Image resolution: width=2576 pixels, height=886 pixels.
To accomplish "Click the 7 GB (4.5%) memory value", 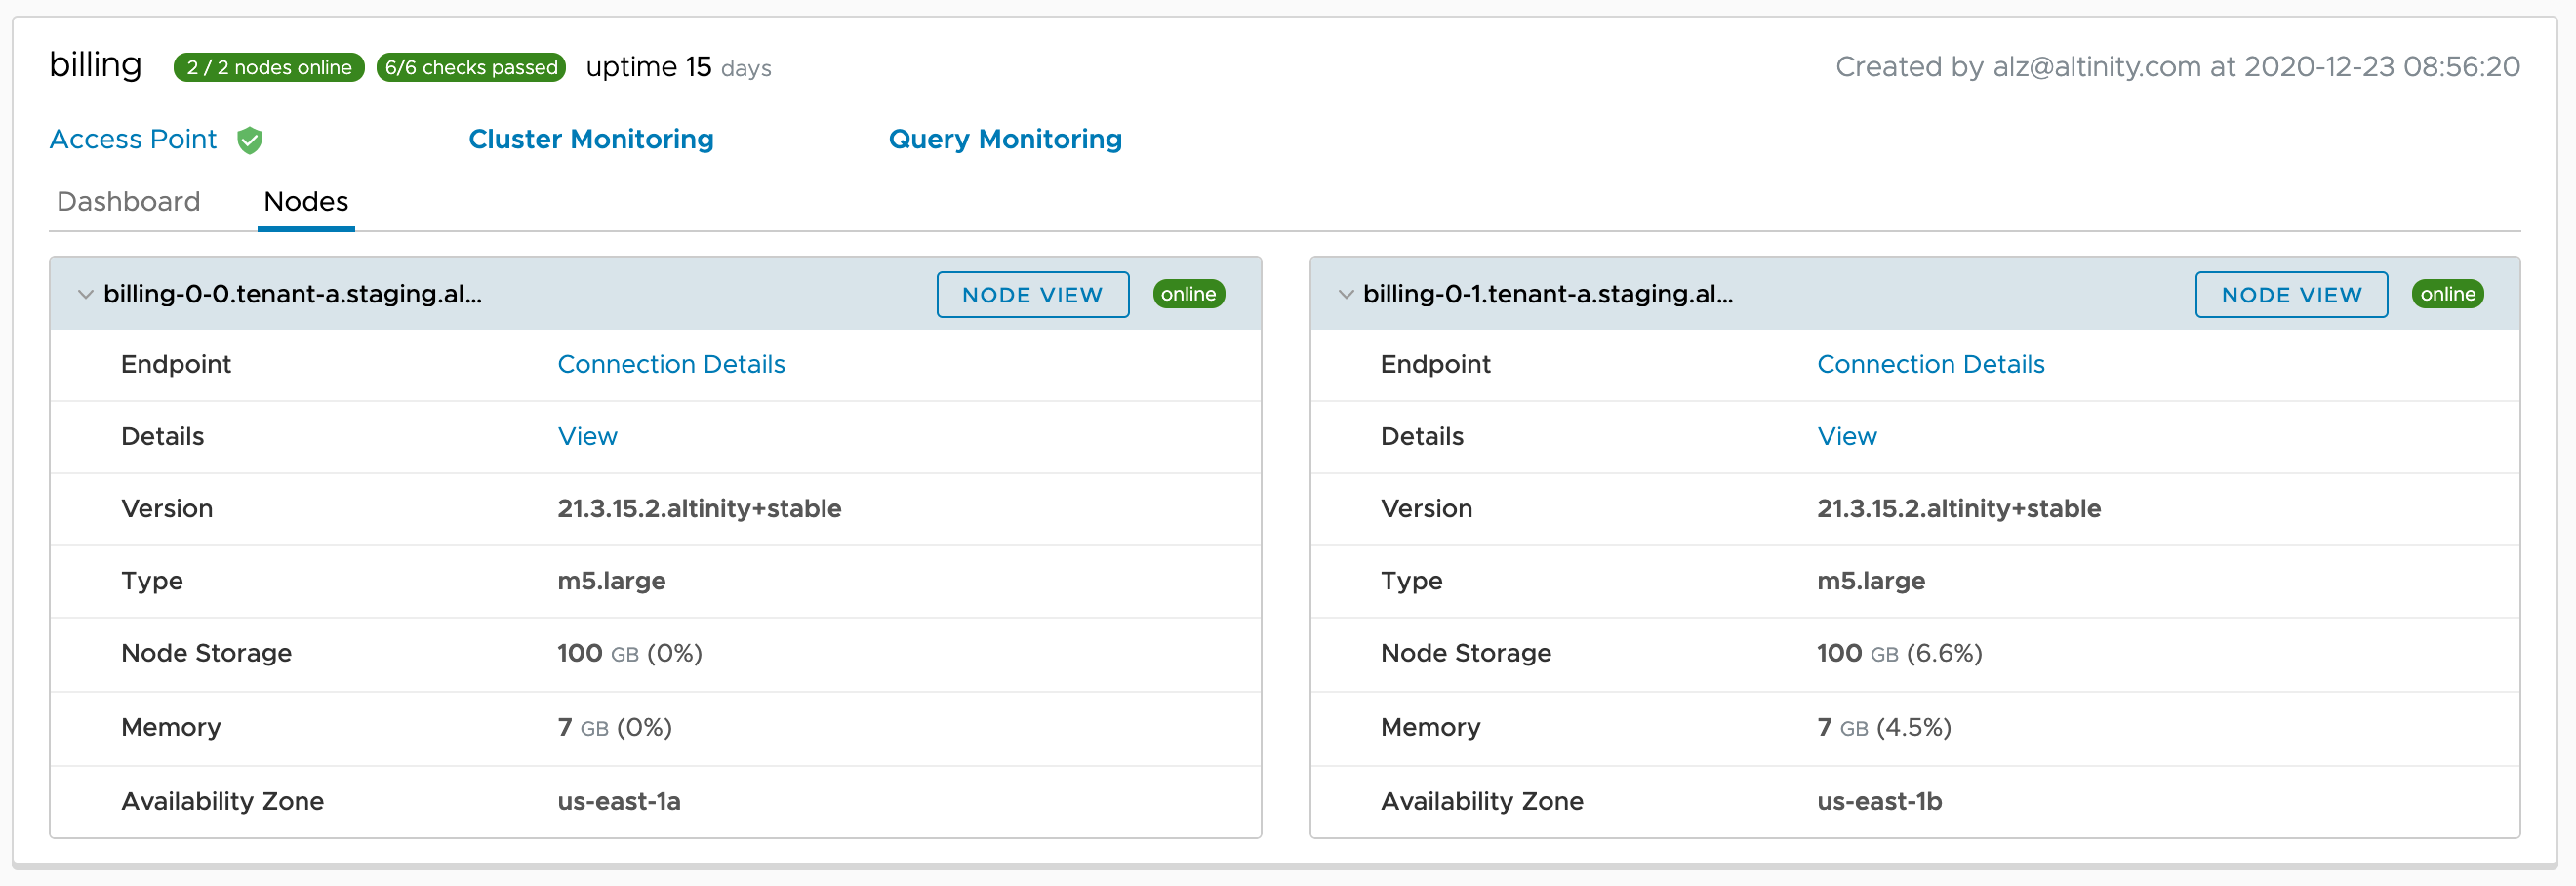I will [x=1884, y=727].
